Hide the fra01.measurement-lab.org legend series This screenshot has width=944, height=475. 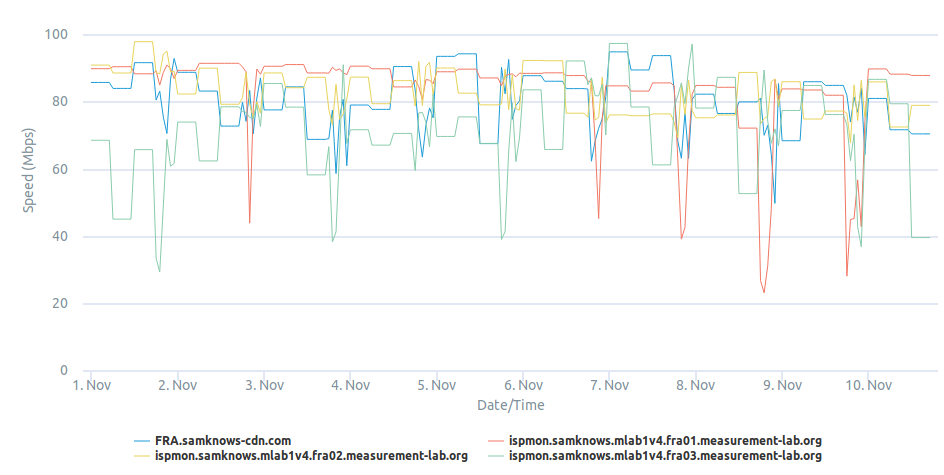coord(665,440)
